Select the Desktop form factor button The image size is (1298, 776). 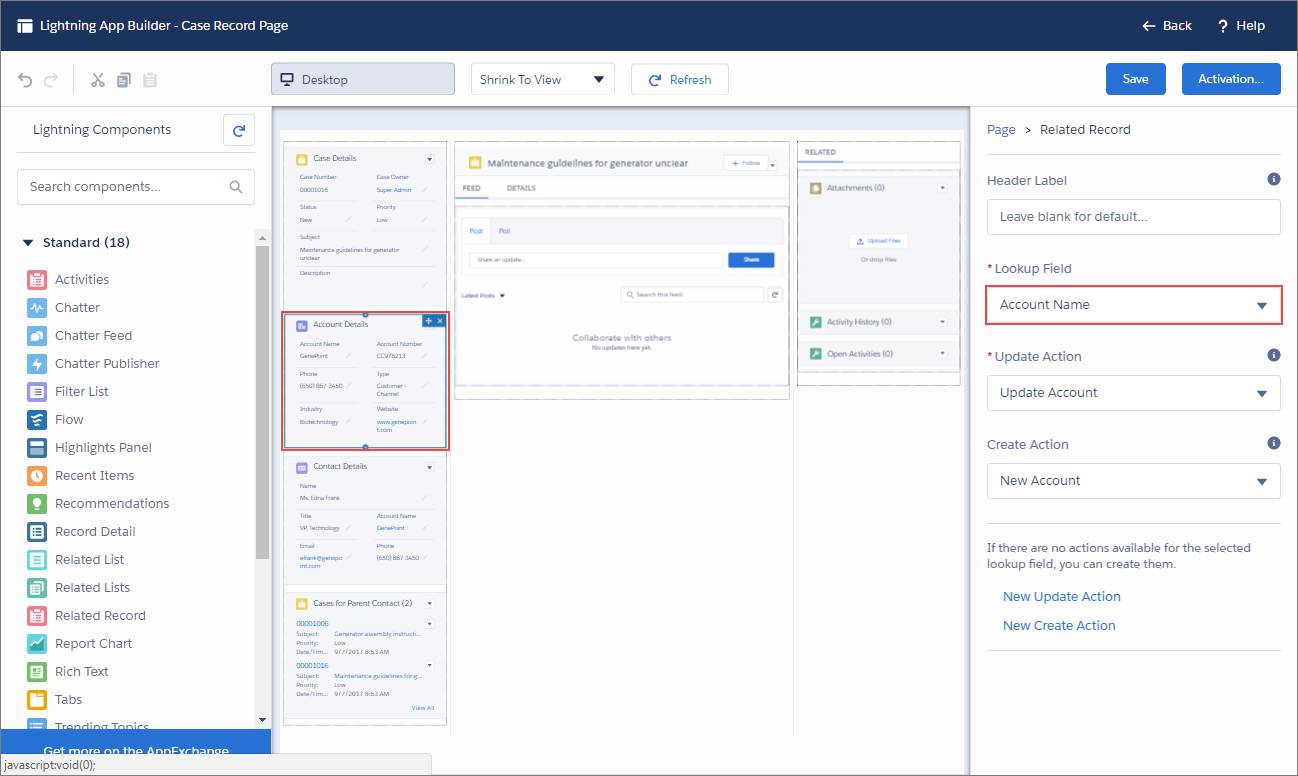[x=363, y=80]
